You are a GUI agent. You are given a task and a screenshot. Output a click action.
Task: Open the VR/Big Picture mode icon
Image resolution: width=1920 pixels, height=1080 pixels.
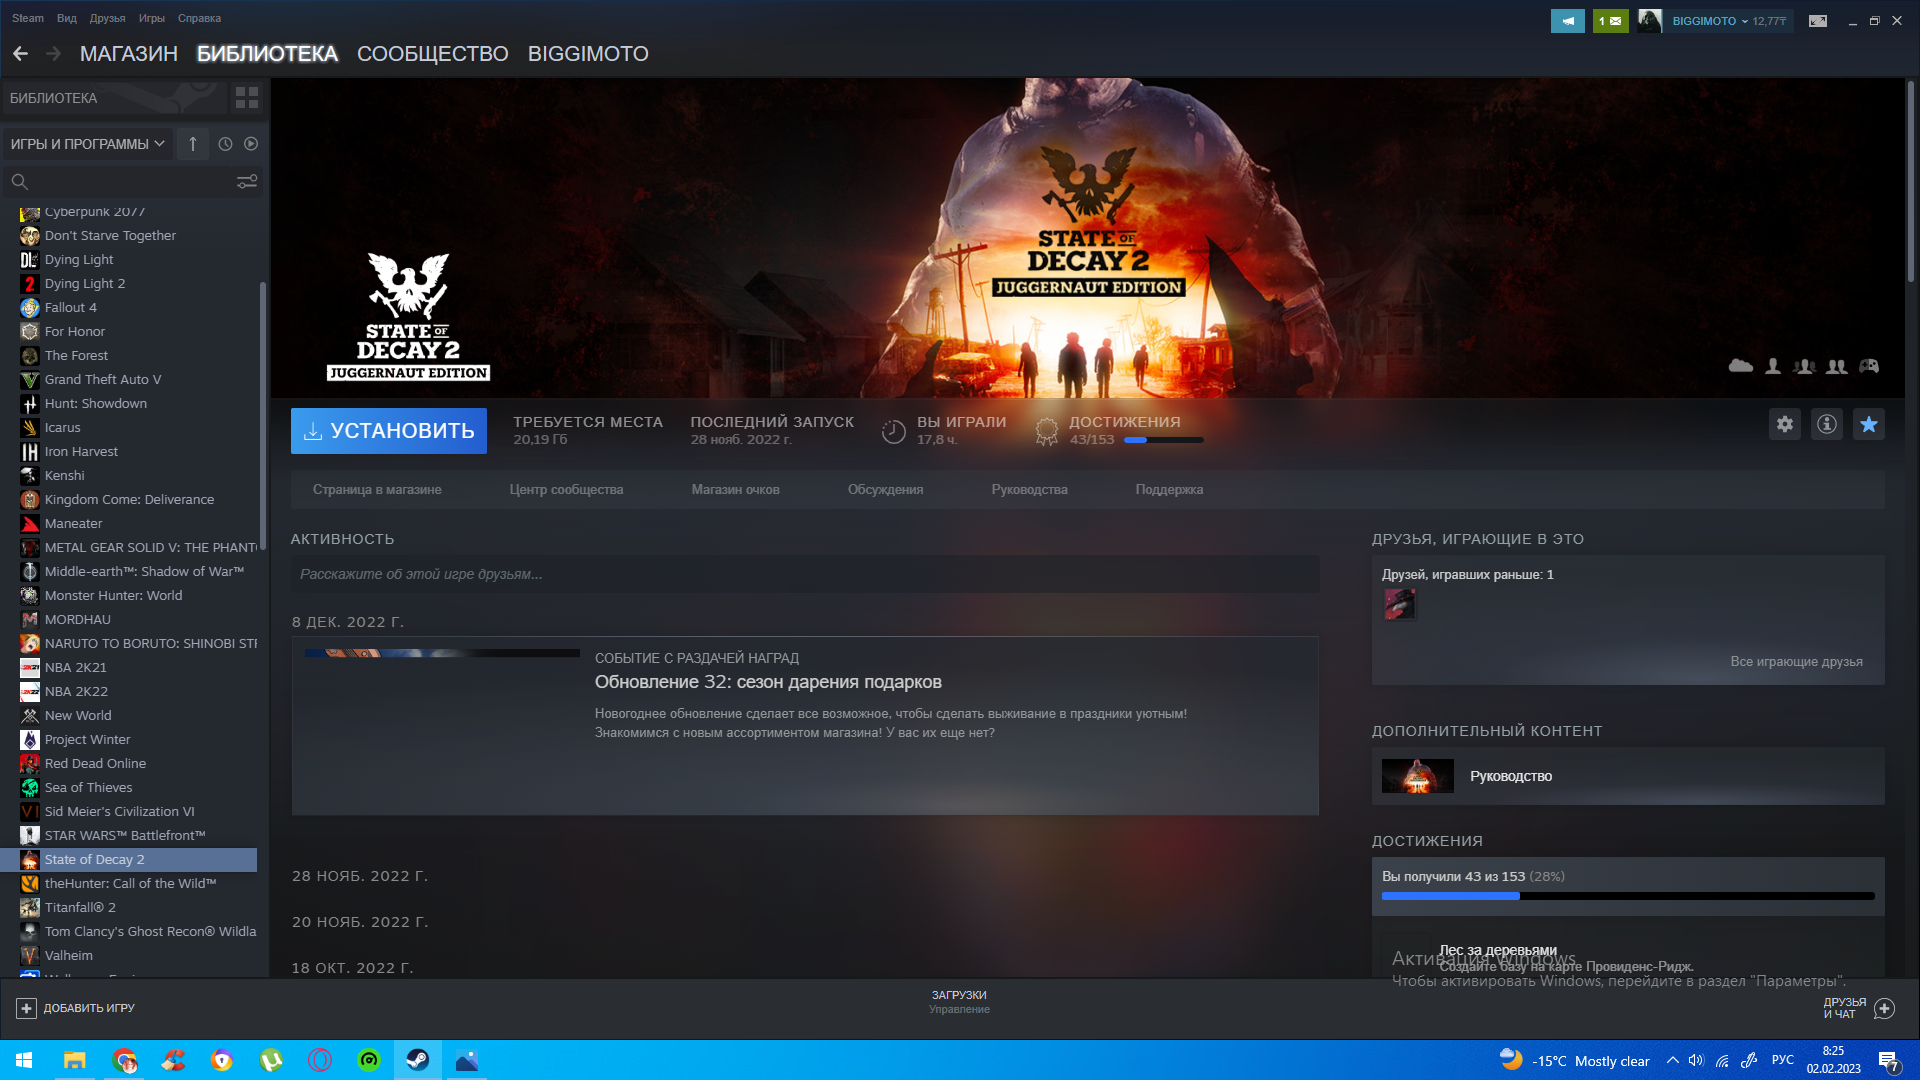click(x=1818, y=21)
